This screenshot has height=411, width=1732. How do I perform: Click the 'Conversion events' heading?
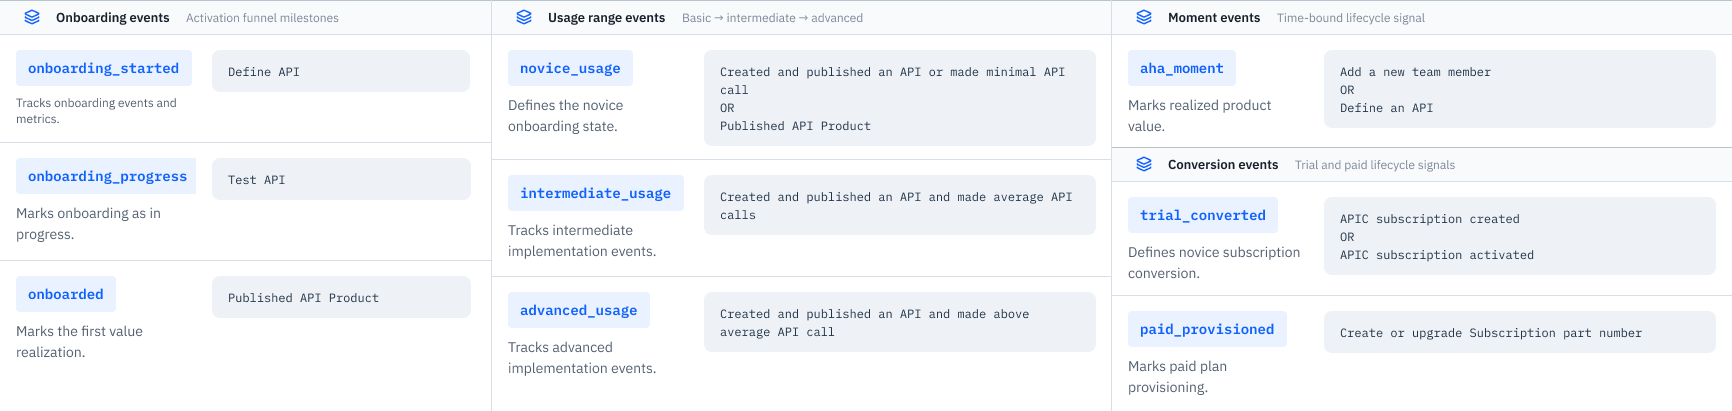pyautogui.click(x=1223, y=165)
